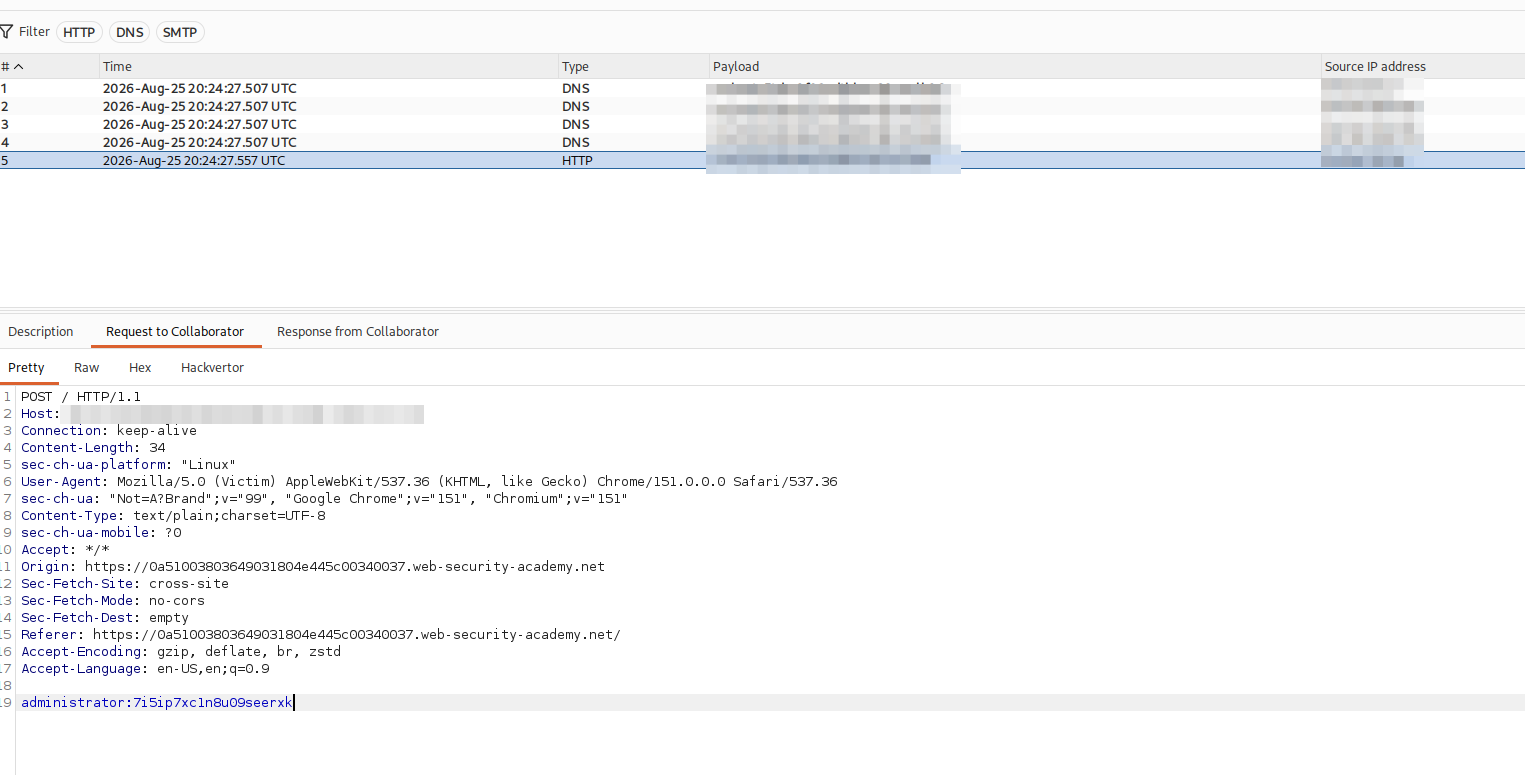Viewport: 1525px width, 775px height.
Task: Select interaction row number 4
Action: click(762, 142)
